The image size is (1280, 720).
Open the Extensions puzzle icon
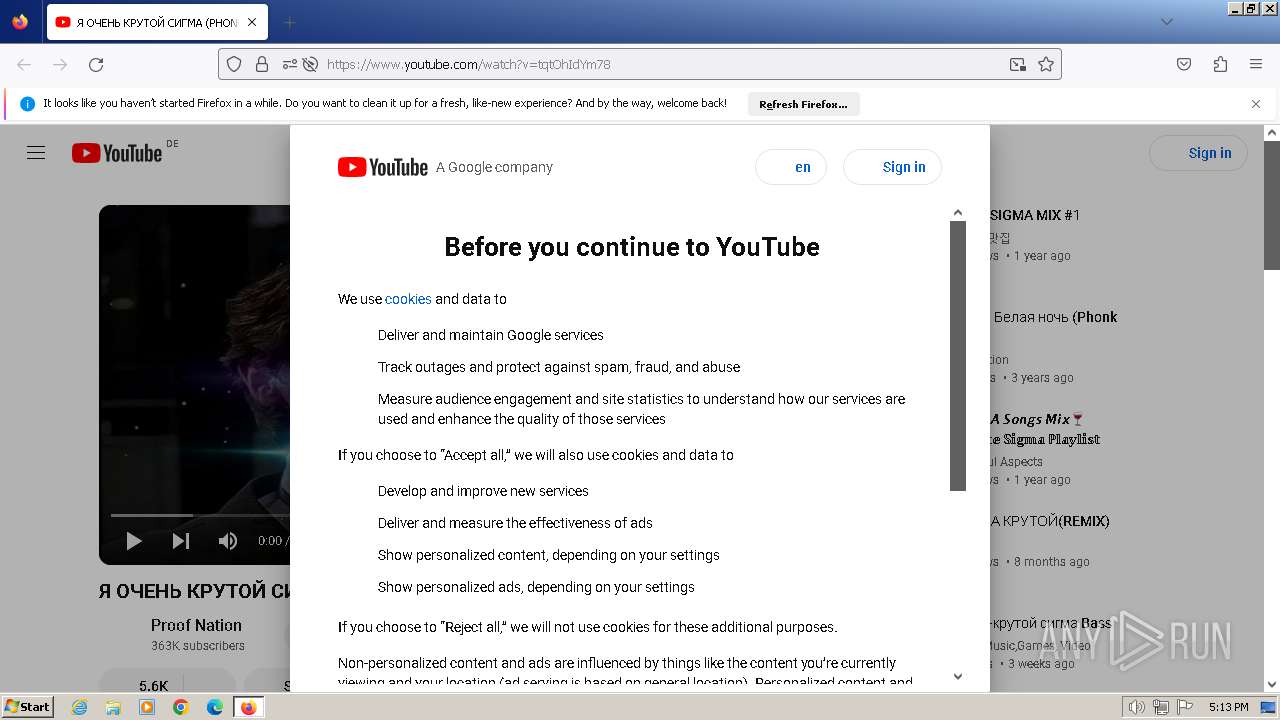pyautogui.click(x=1220, y=64)
